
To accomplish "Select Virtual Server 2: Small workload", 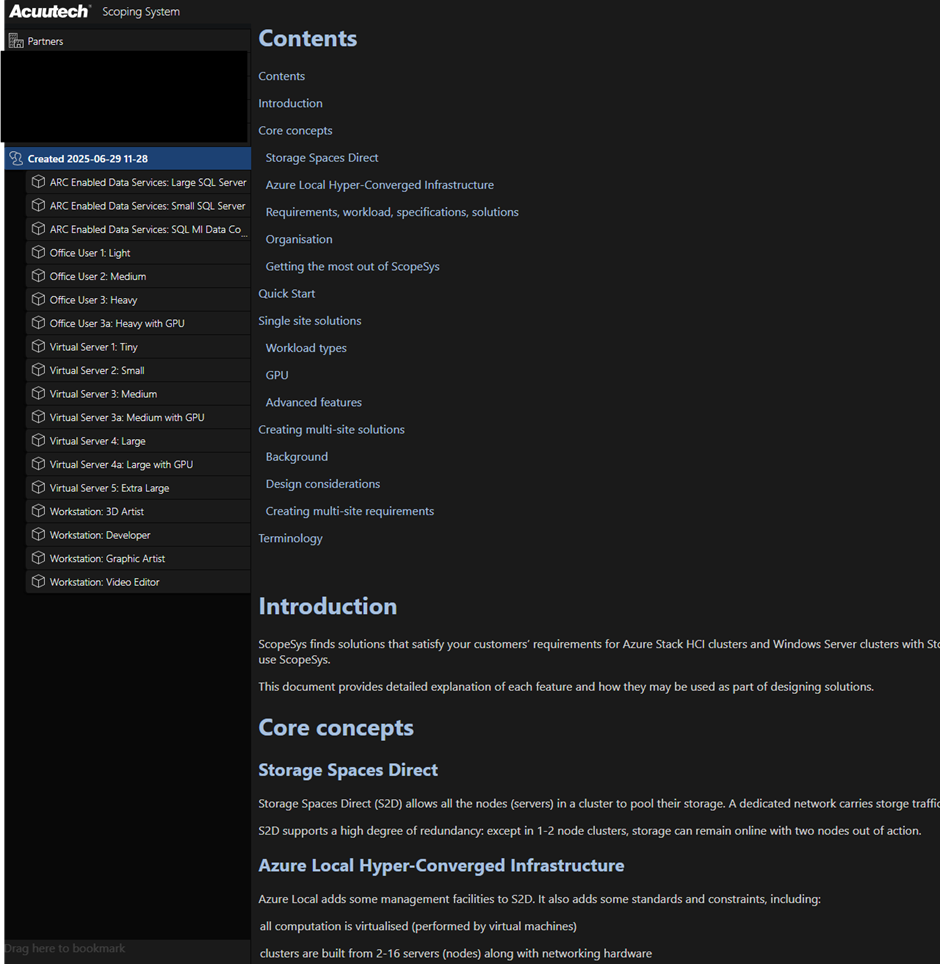I will 138,370.
